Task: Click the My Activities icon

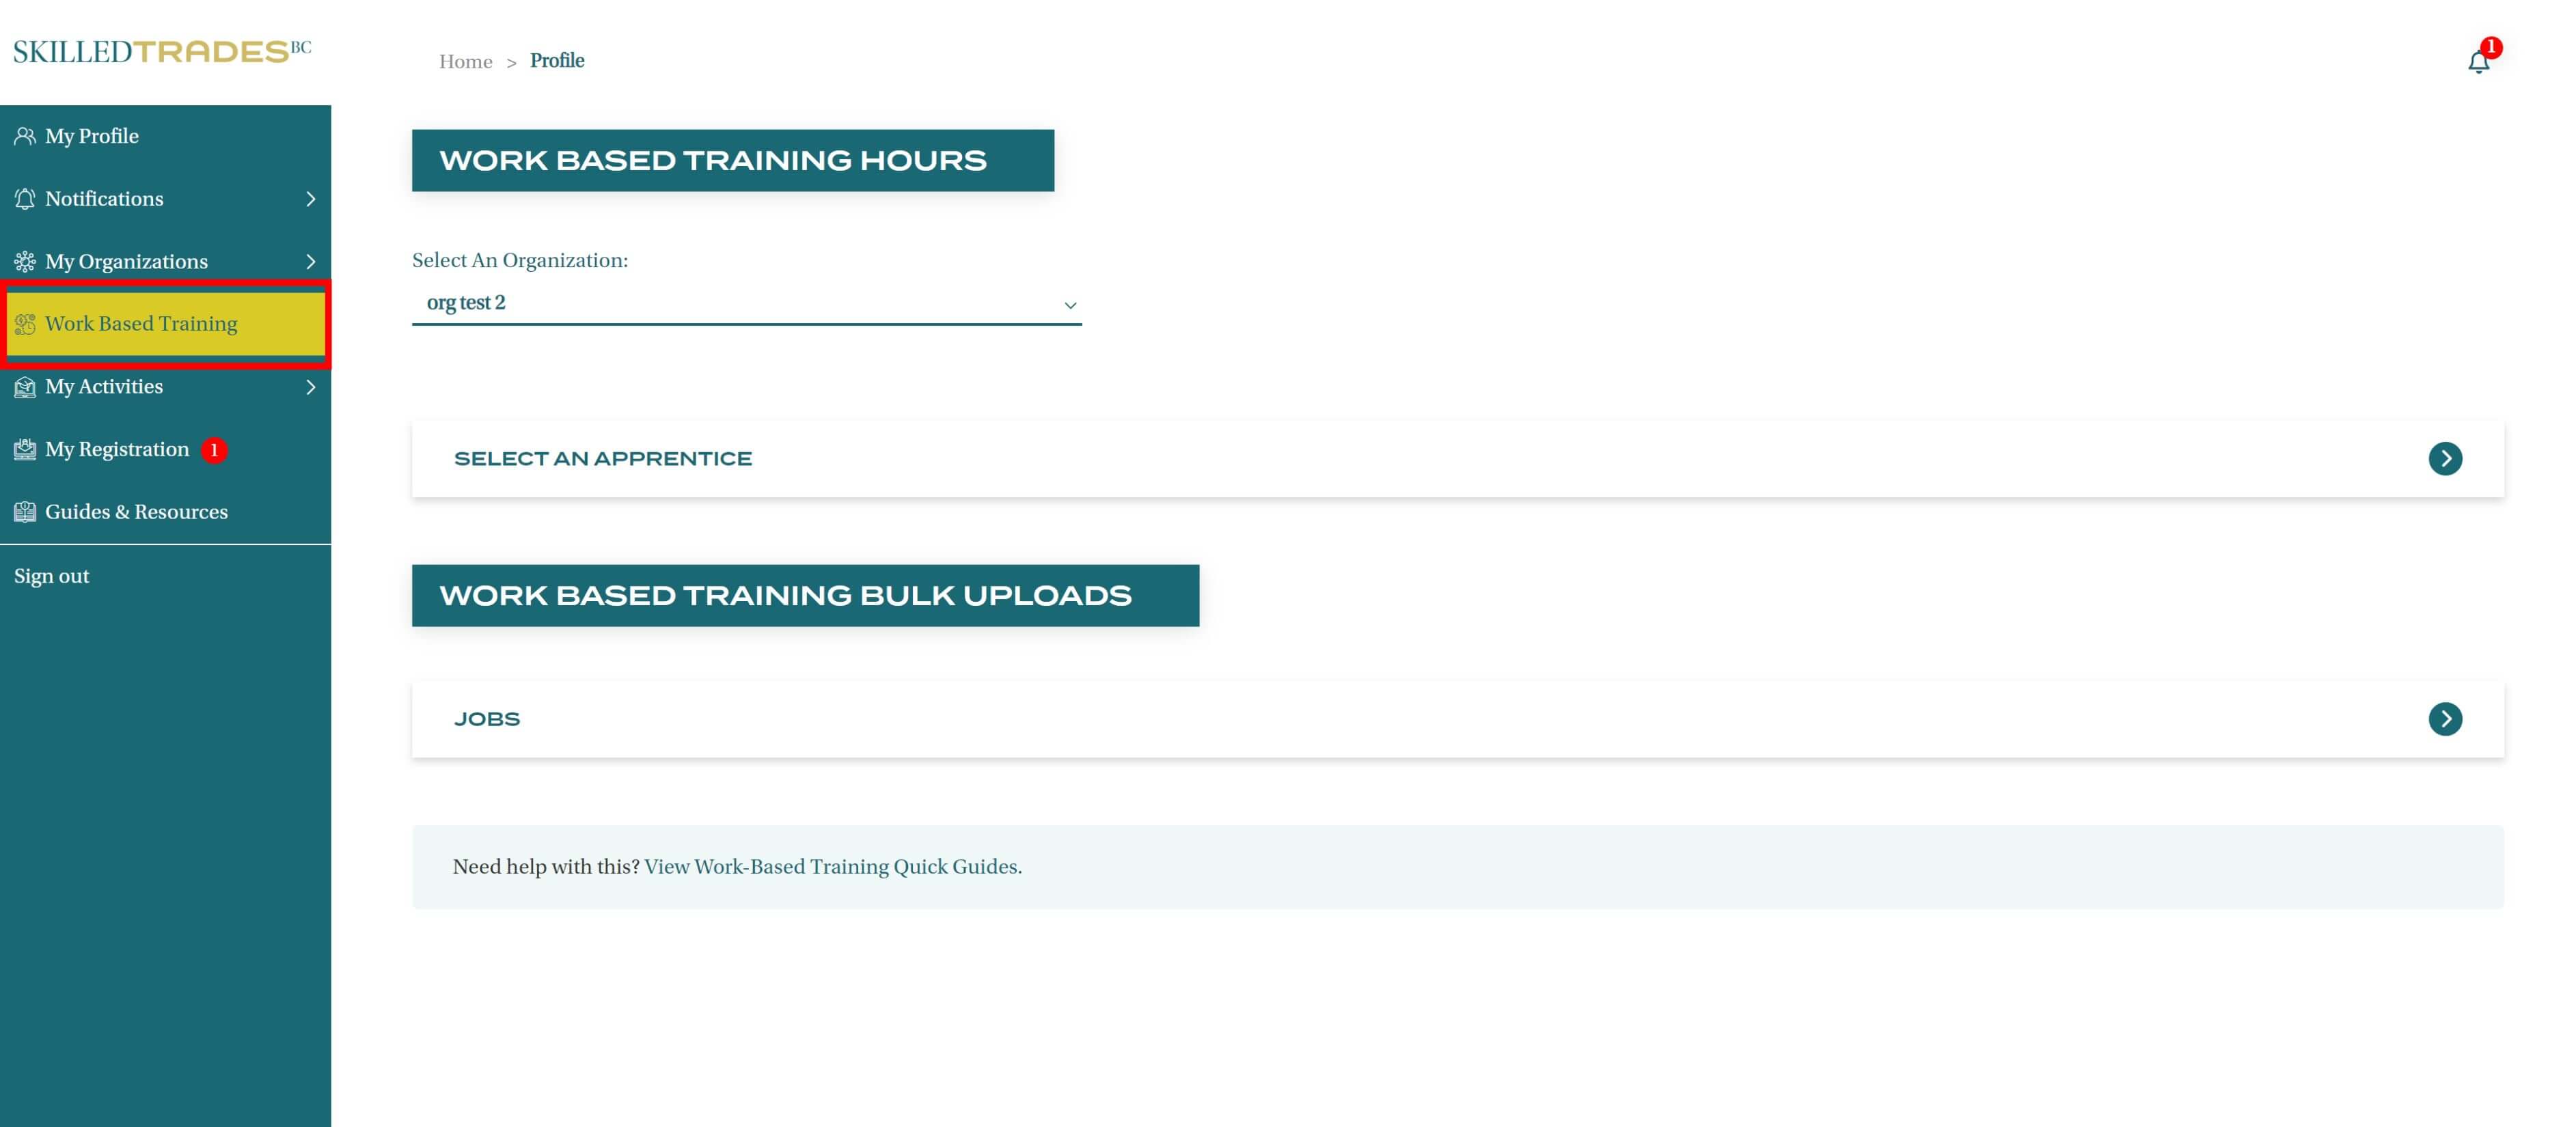Action: (25, 387)
